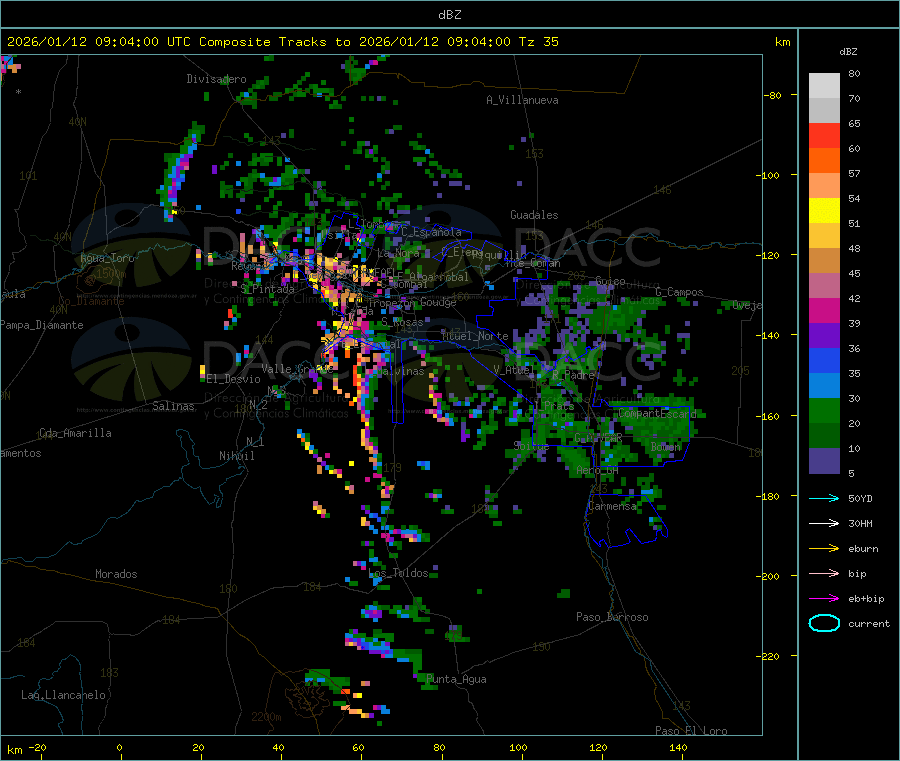
Task: Click the 'G_Campos' map label
Action: click(x=680, y=292)
